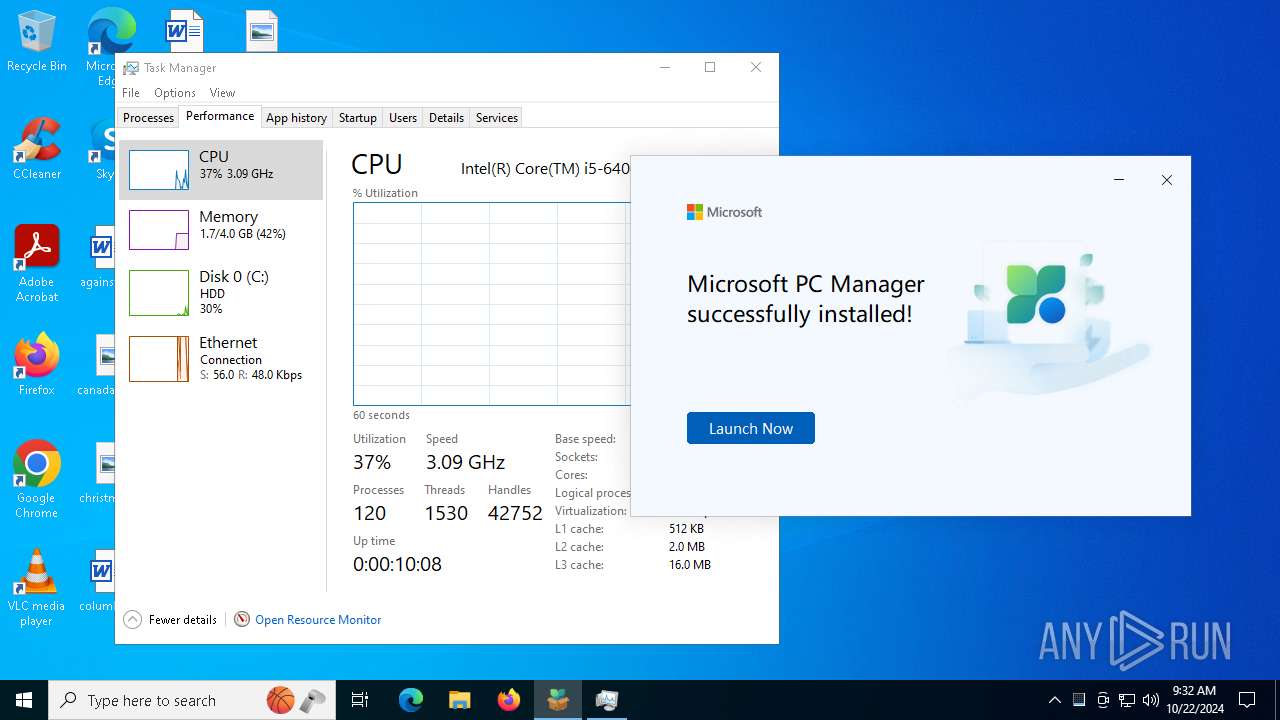Launch Edge from the taskbar
Image resolution: width=1280 pixels, height=720 pixels.
click(x=411, y=700)
